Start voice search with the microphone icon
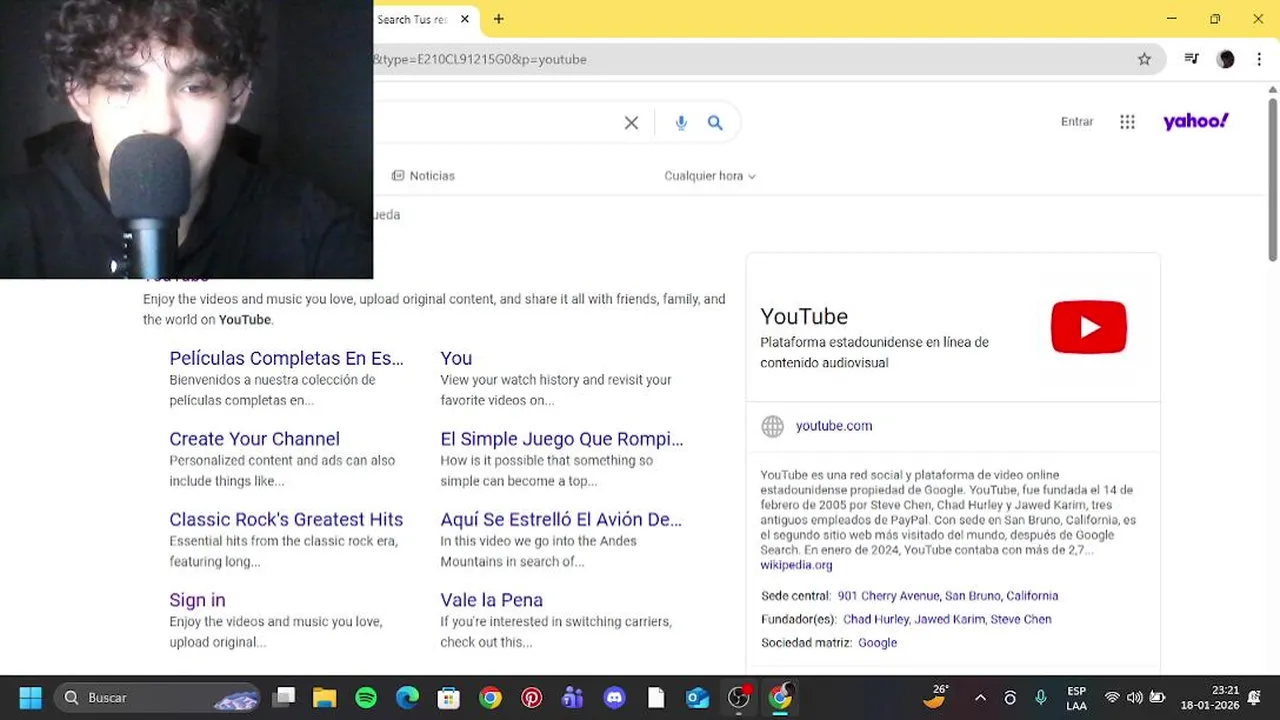 [681, 123]
